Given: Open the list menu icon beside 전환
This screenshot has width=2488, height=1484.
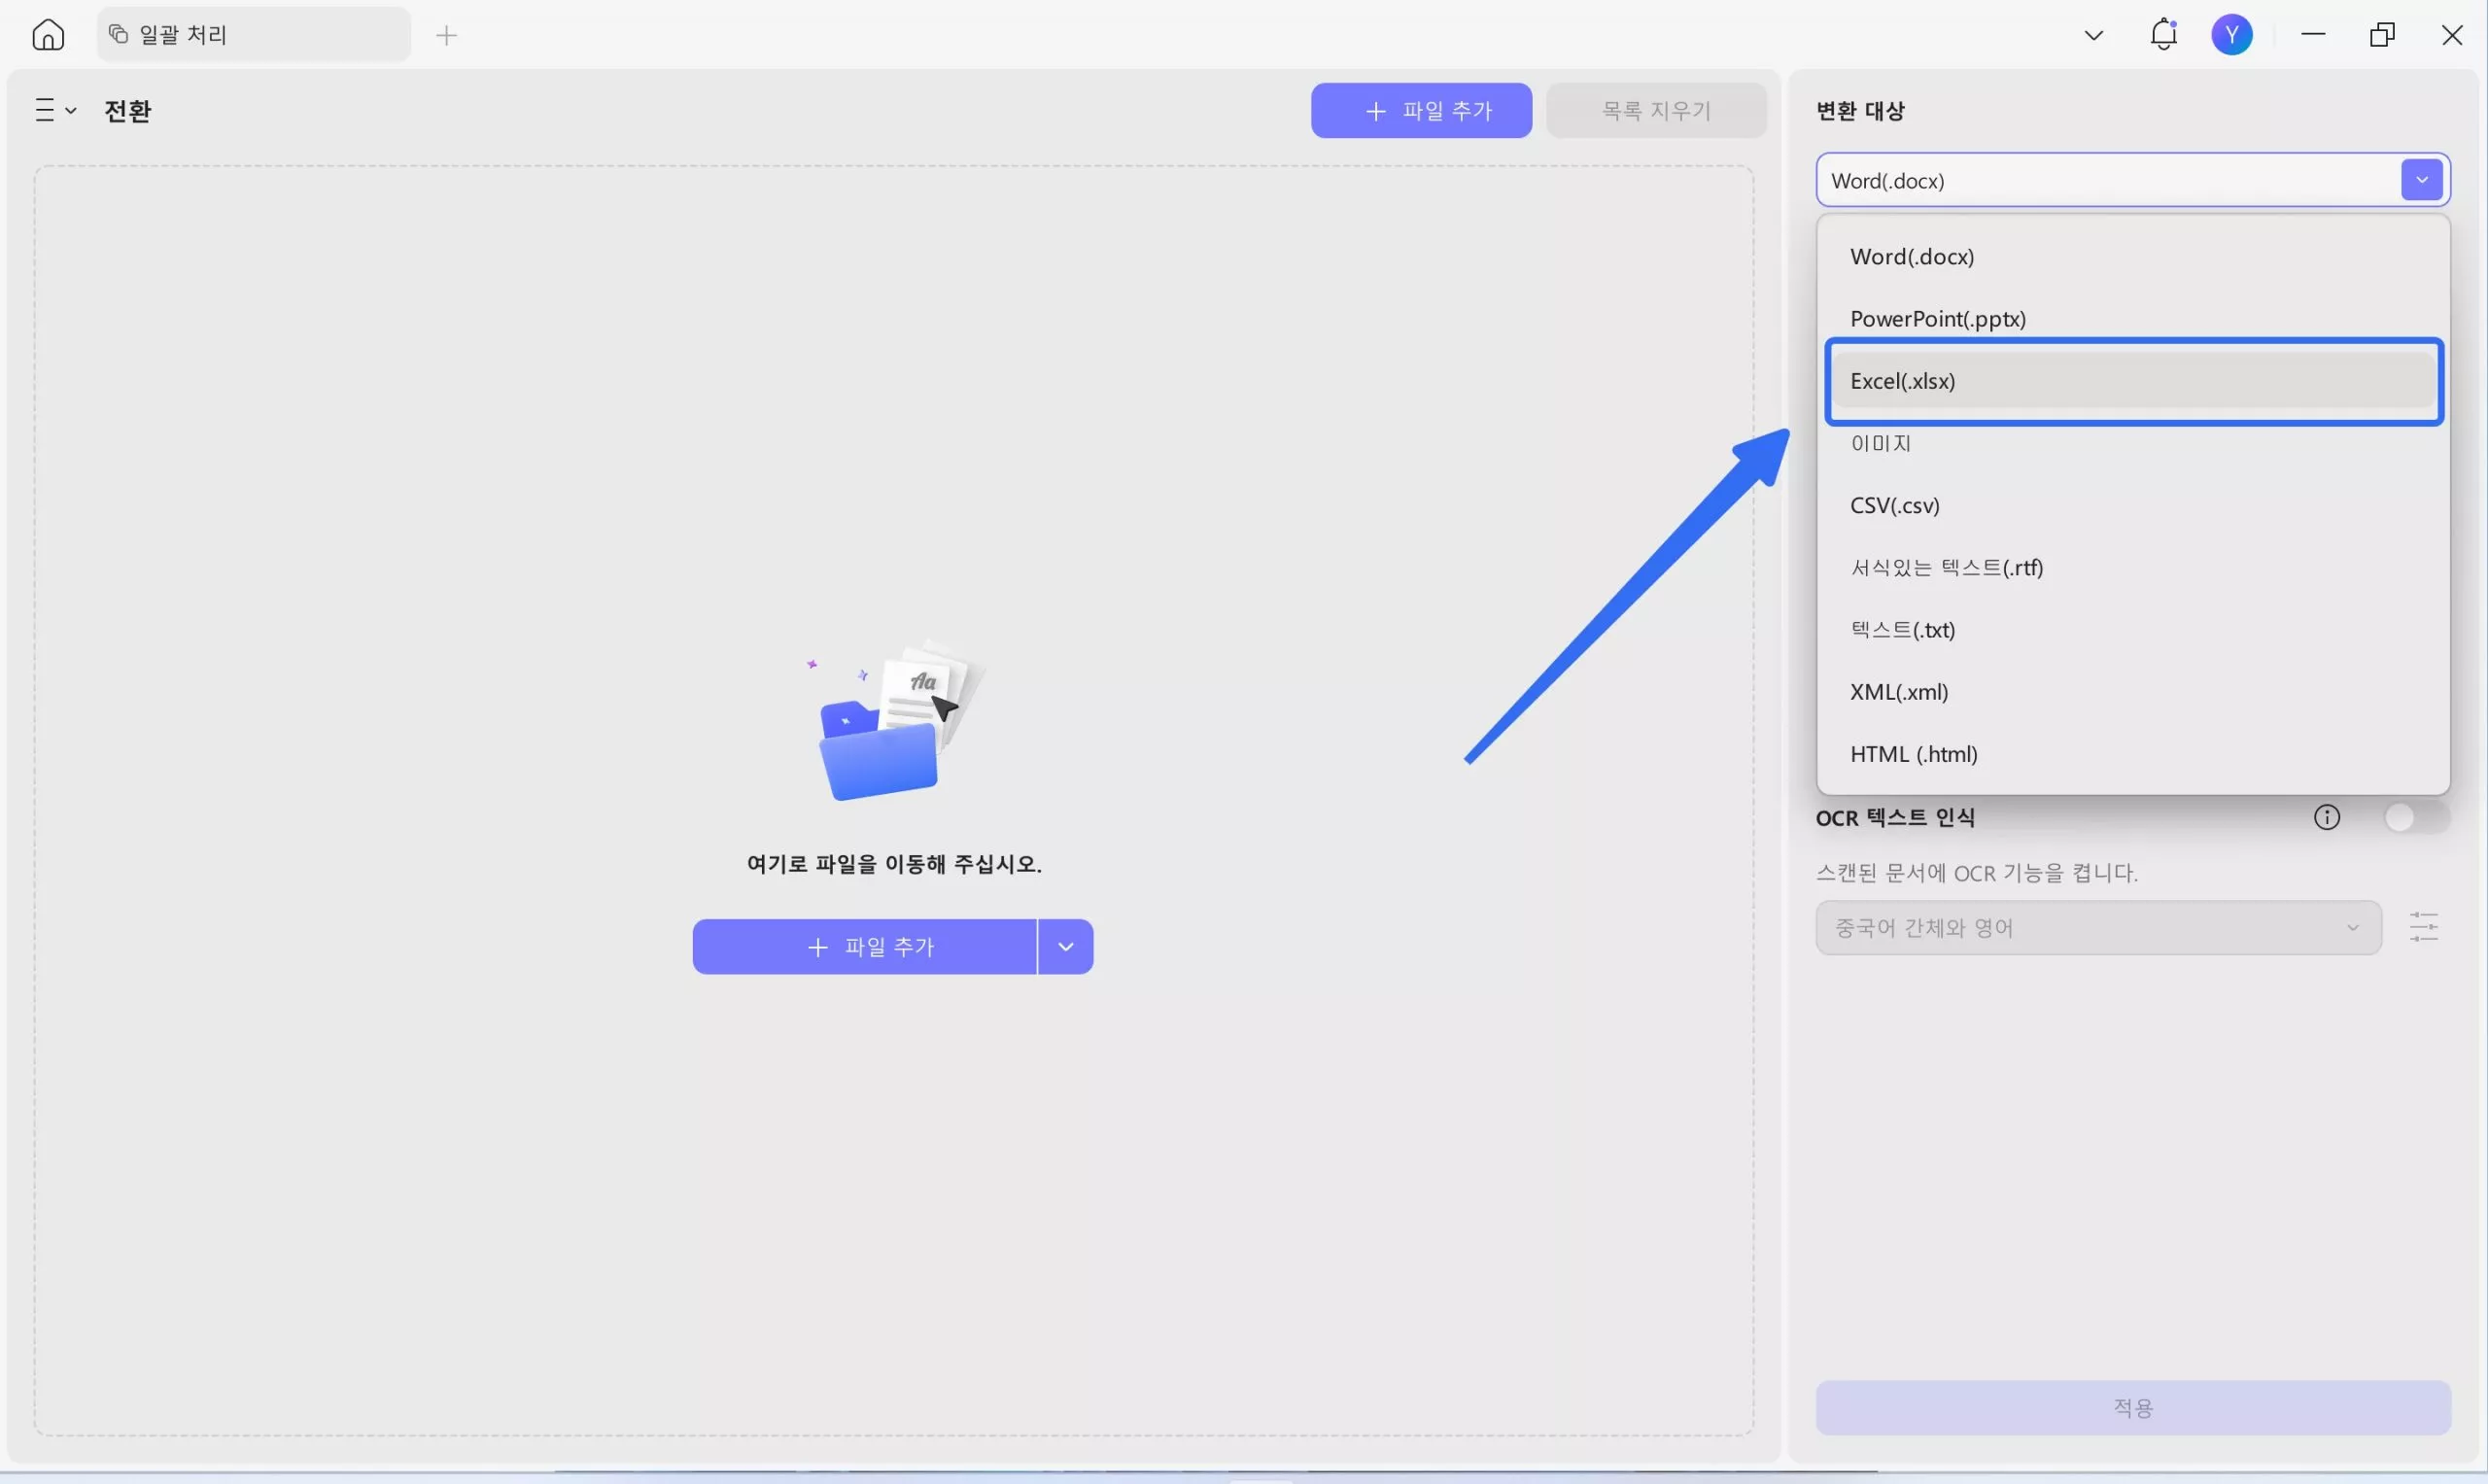Looking at the screenshot, I should tap(55, 110).
